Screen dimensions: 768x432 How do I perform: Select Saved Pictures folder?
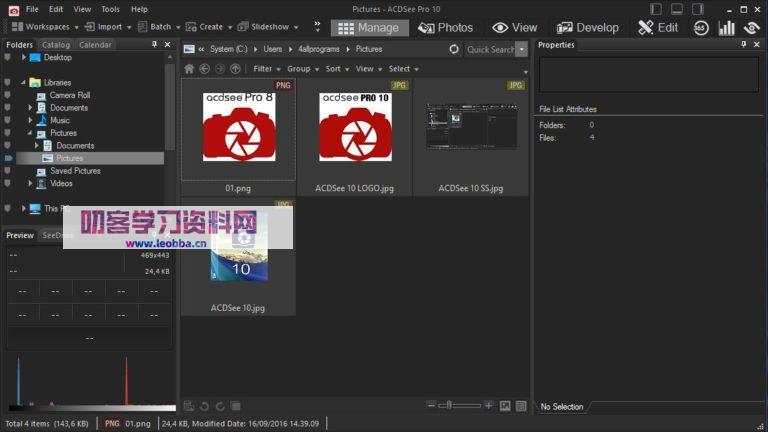[x=75, y=171]
